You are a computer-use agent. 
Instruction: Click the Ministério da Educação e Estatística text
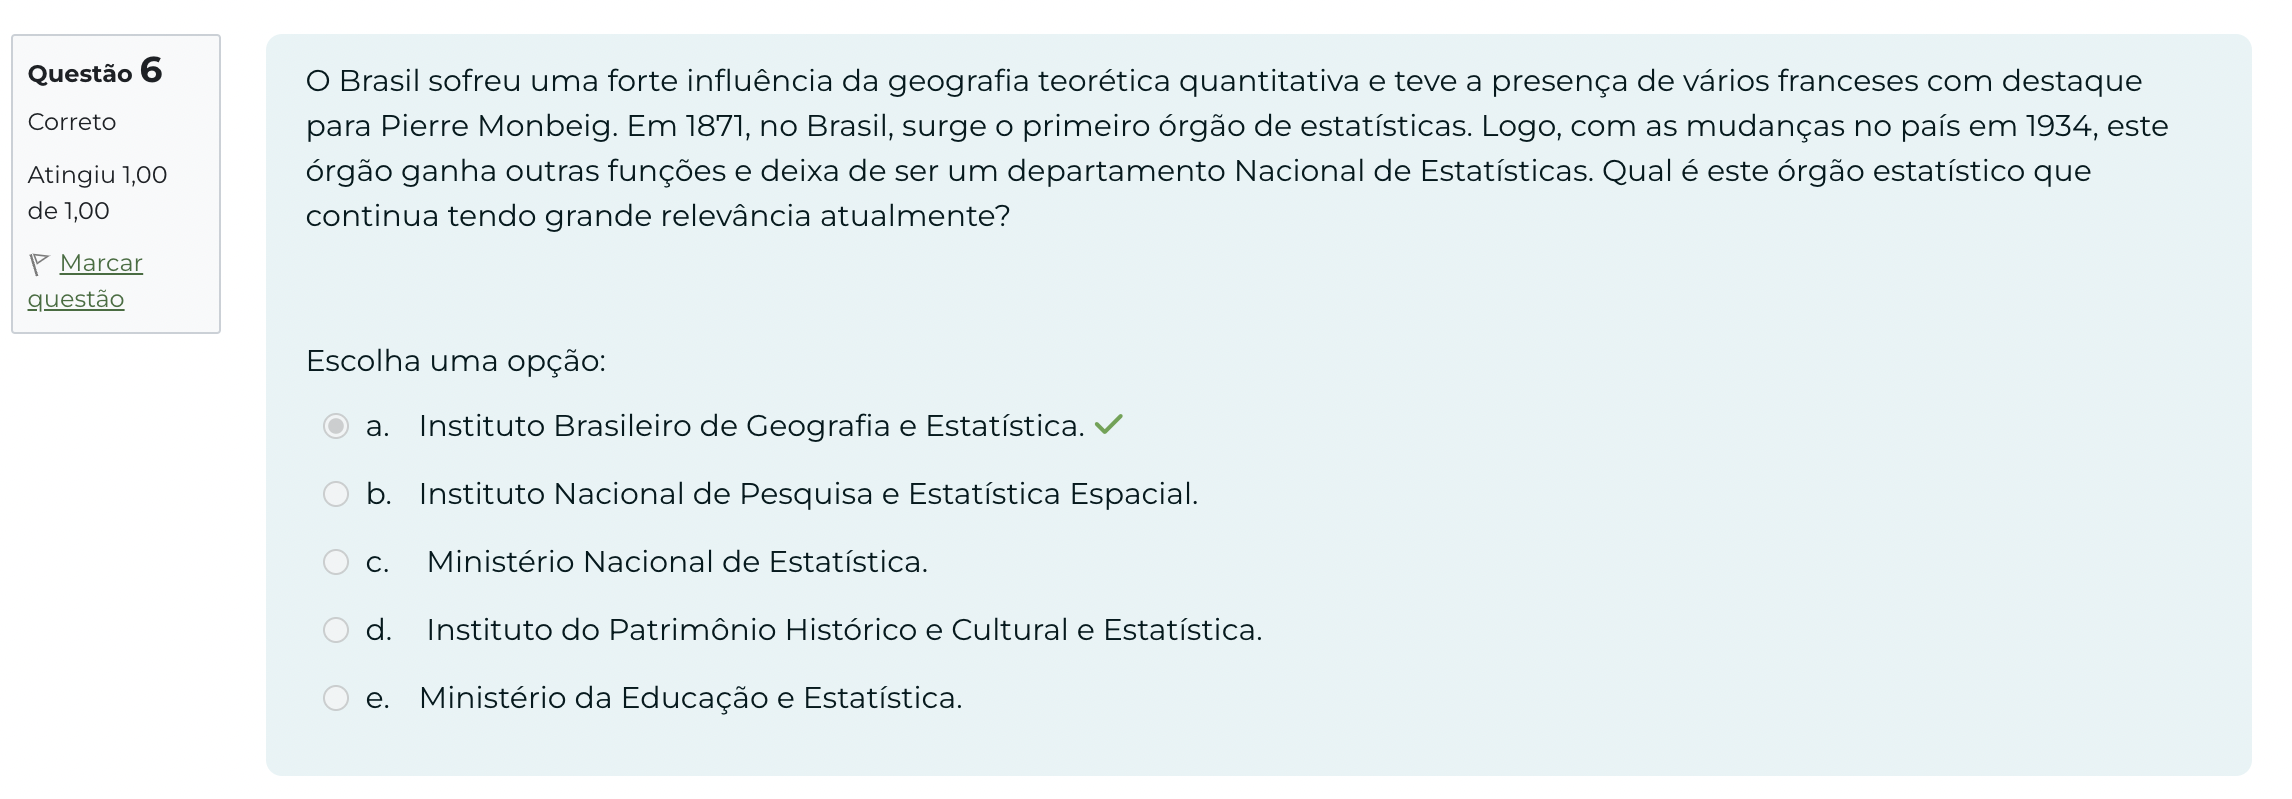click(690, 698)
